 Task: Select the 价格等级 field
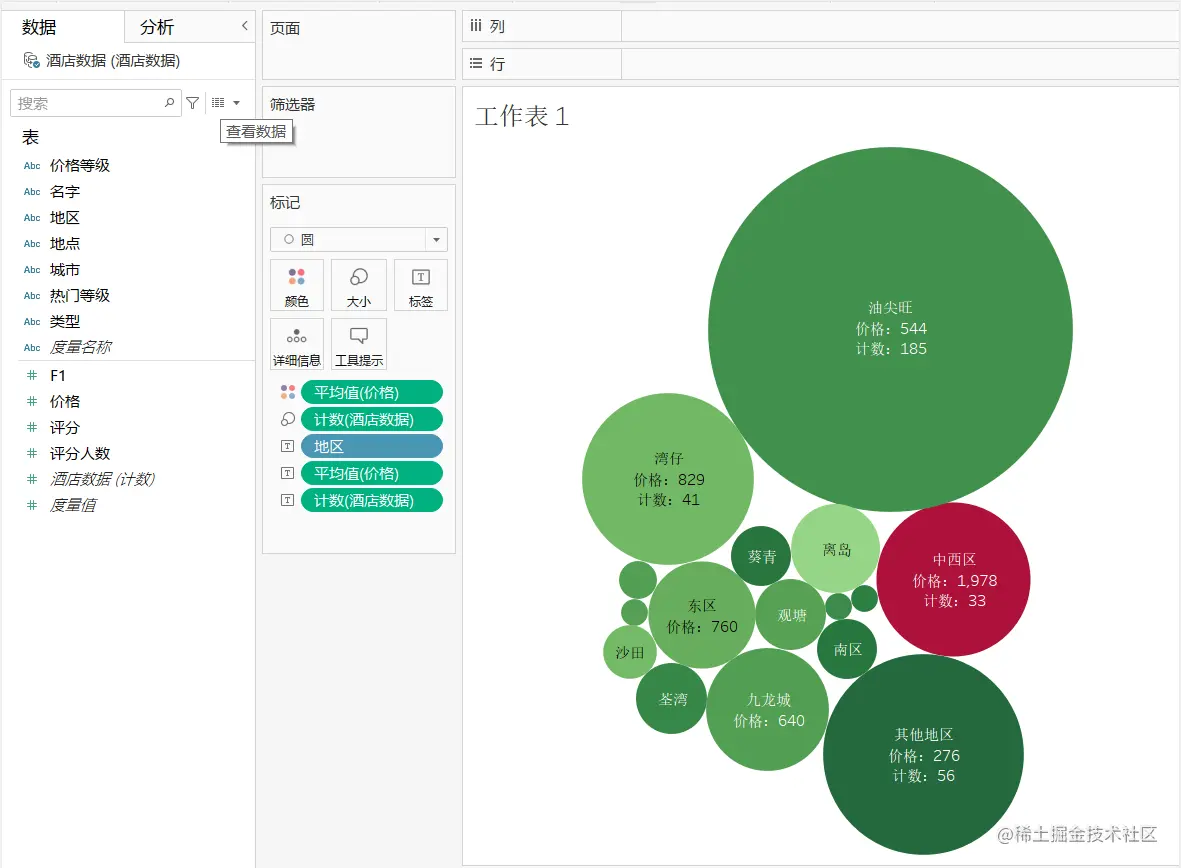coord(80,166)
